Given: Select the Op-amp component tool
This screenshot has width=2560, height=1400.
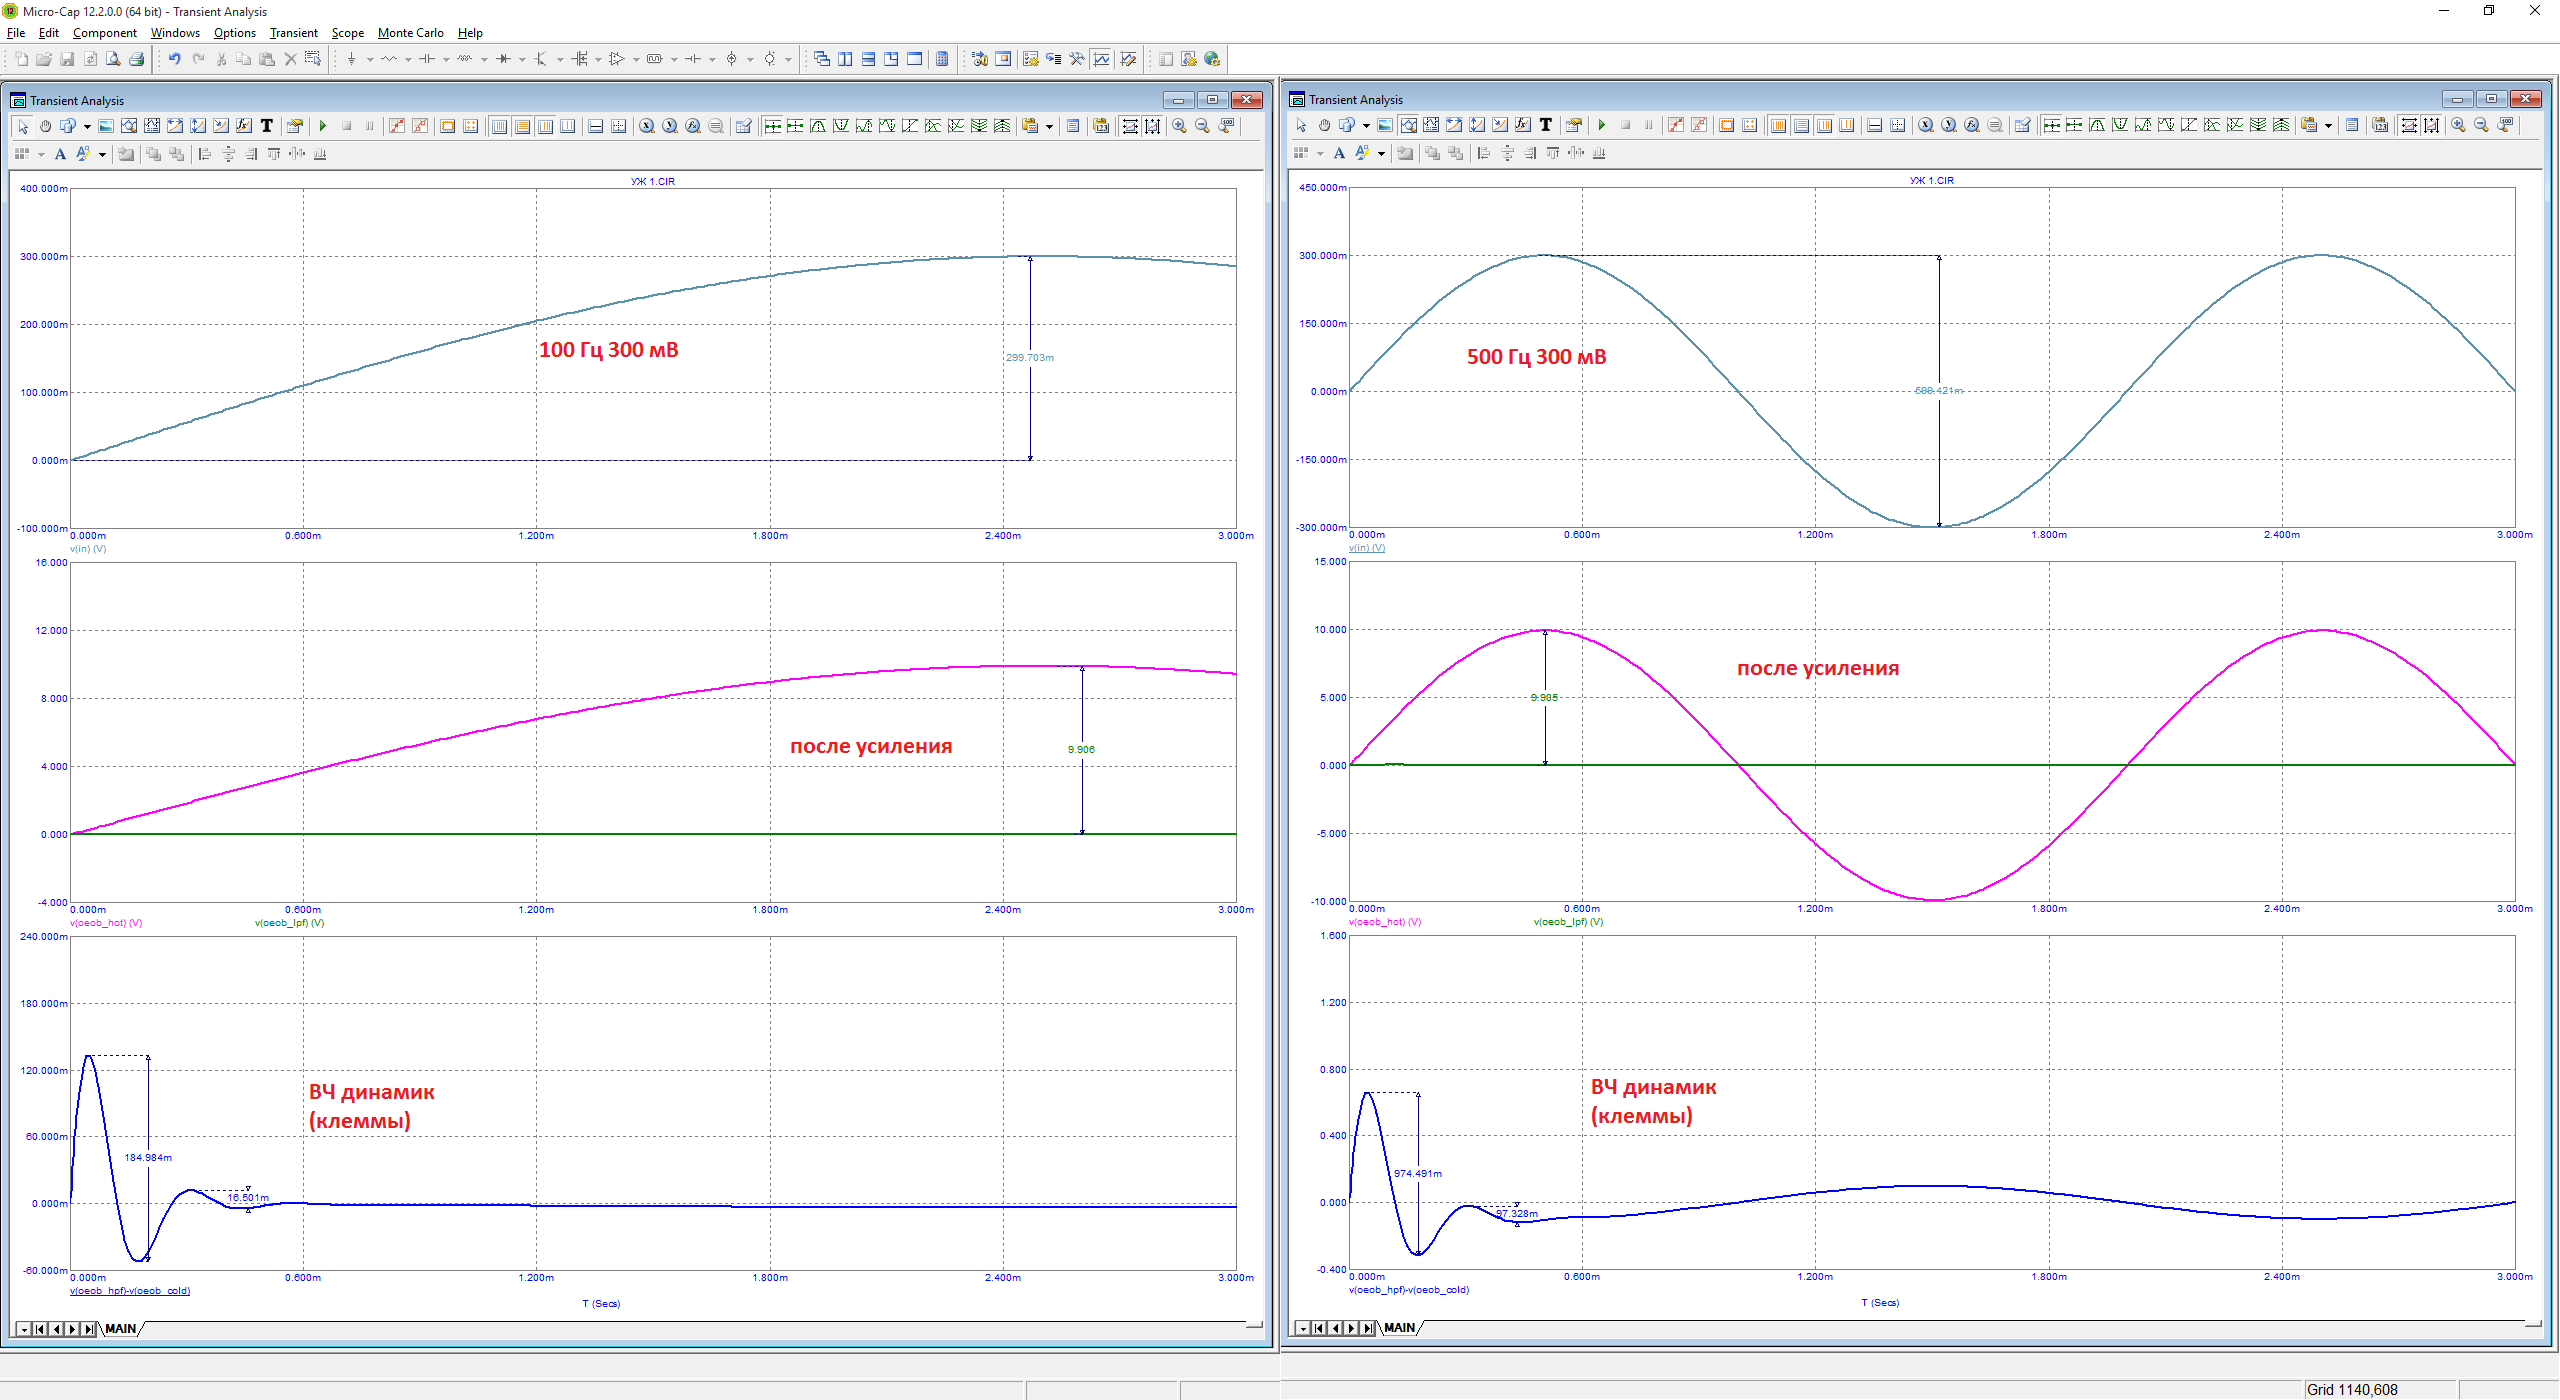Looking at the screenshot, I should point(617,59).
